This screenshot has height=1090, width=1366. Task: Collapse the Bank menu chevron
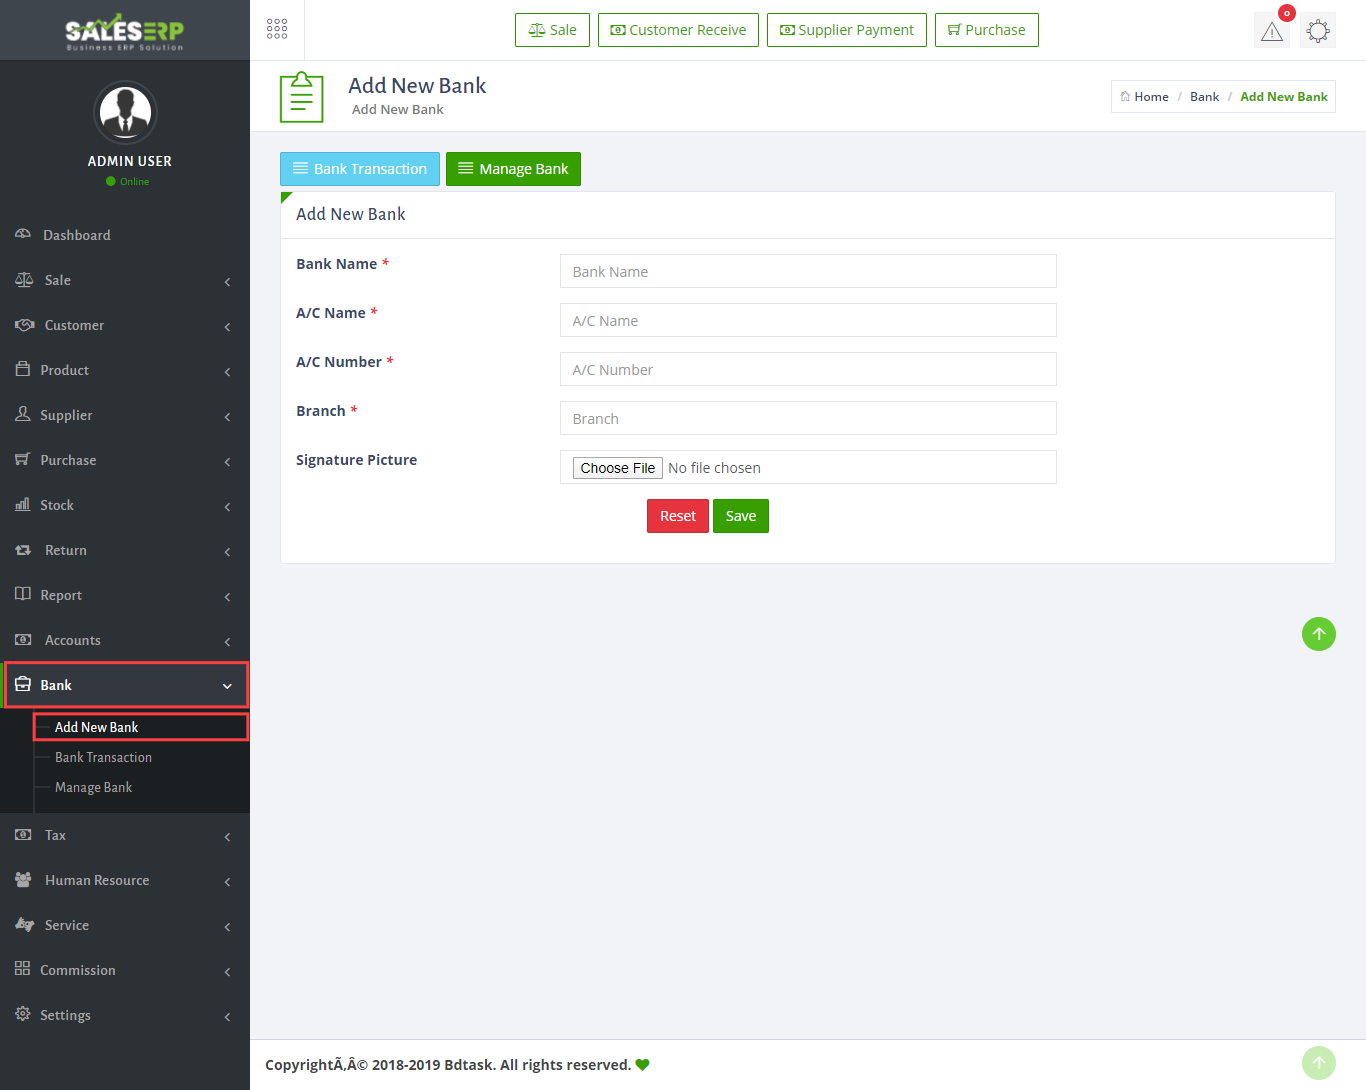228,686
